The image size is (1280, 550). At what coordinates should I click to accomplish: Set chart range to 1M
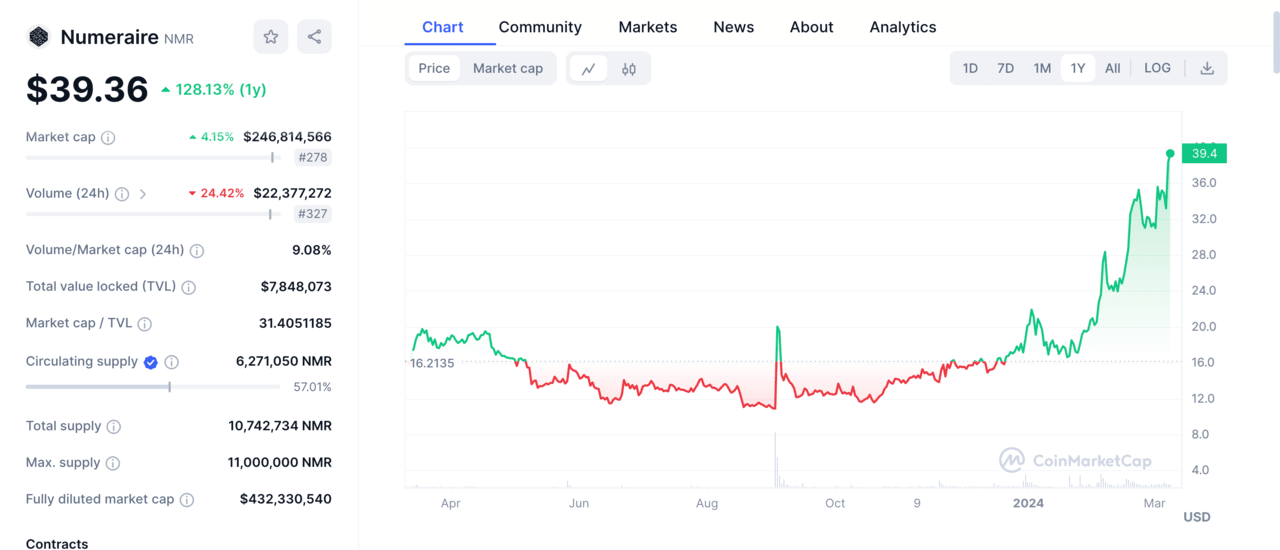tap(1042, 68)
